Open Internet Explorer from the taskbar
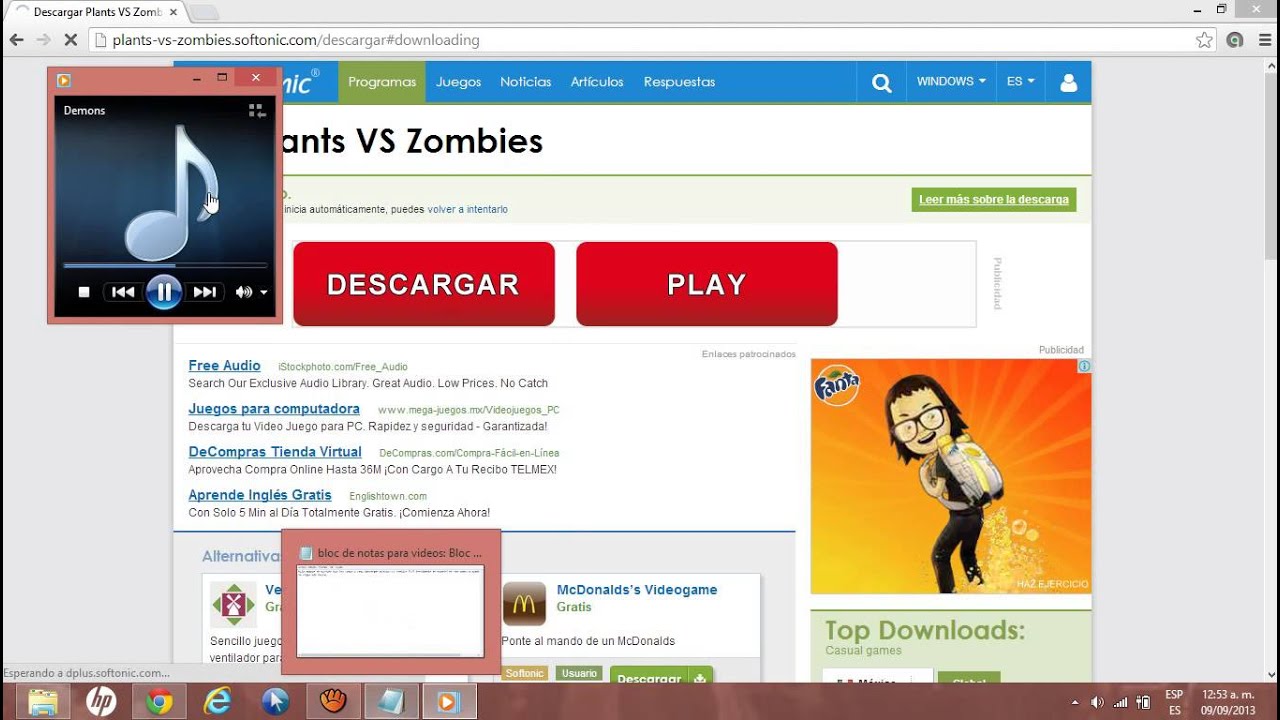 pyautogui.click(x=217, y=702)
